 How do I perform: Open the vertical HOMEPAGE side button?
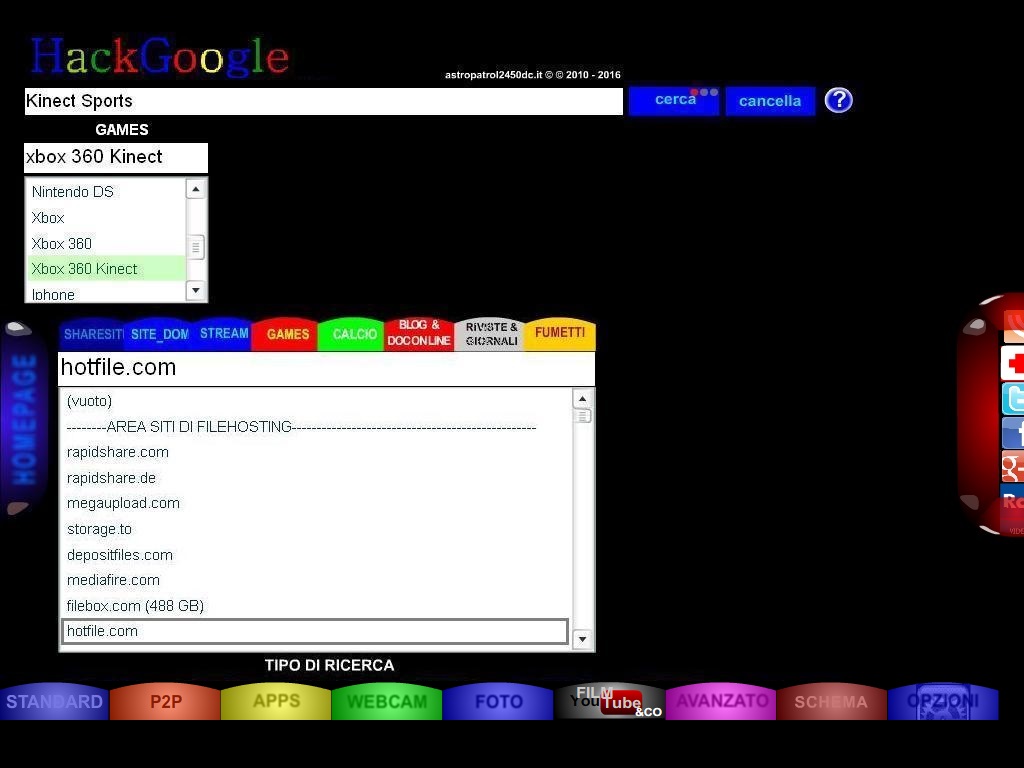(x=25, y=419)
